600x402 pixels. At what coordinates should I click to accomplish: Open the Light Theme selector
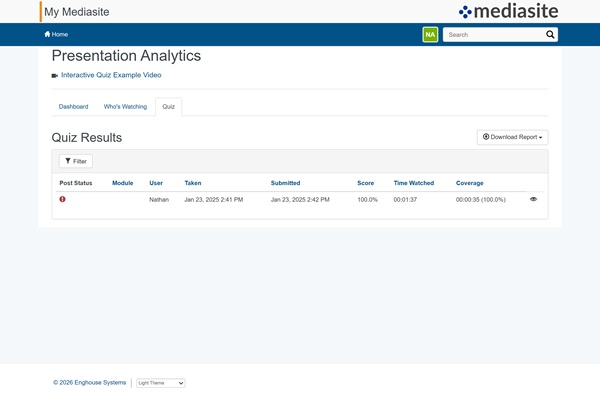click(160, 383)
